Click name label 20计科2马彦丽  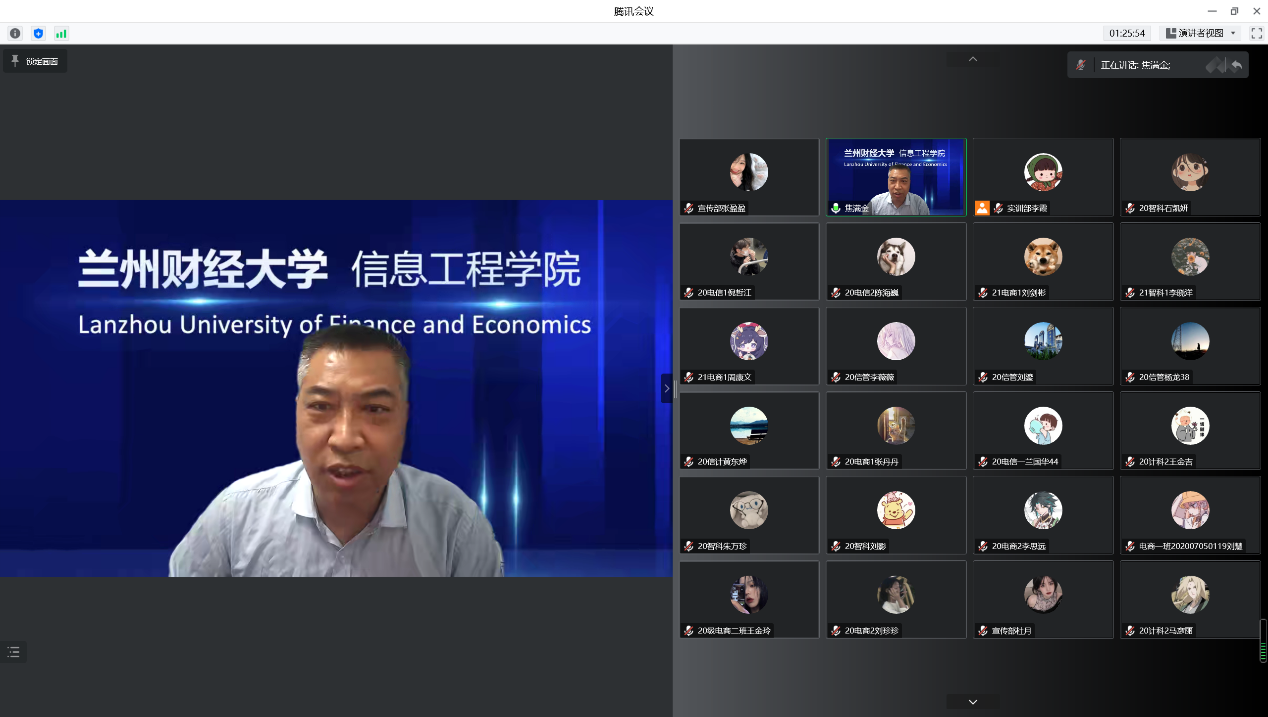[1165, 631]
